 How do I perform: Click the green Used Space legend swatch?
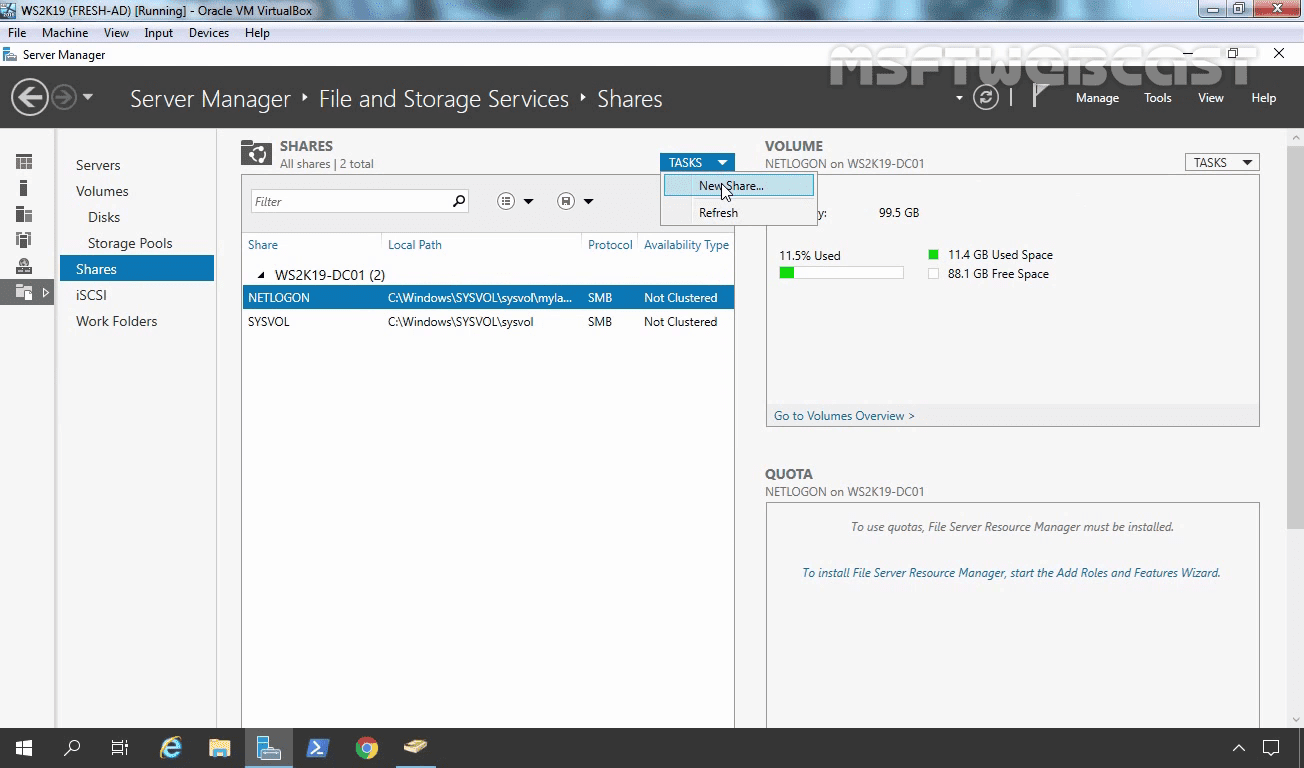click(933, 255)
